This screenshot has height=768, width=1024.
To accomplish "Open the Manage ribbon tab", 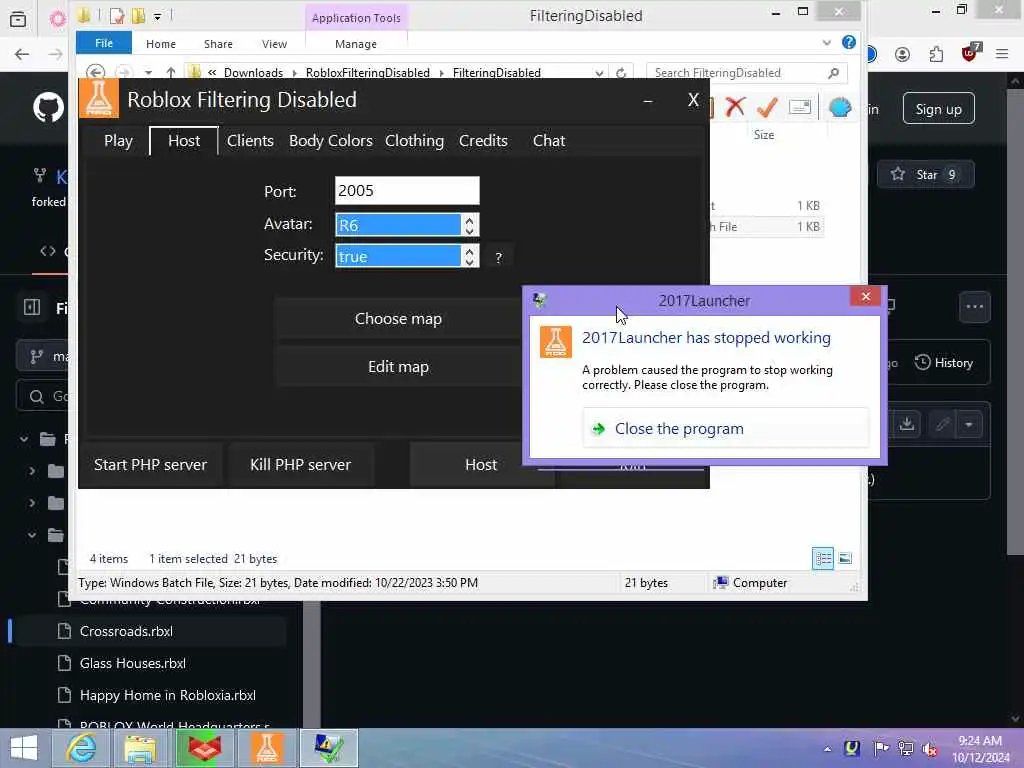I will 355,44.
